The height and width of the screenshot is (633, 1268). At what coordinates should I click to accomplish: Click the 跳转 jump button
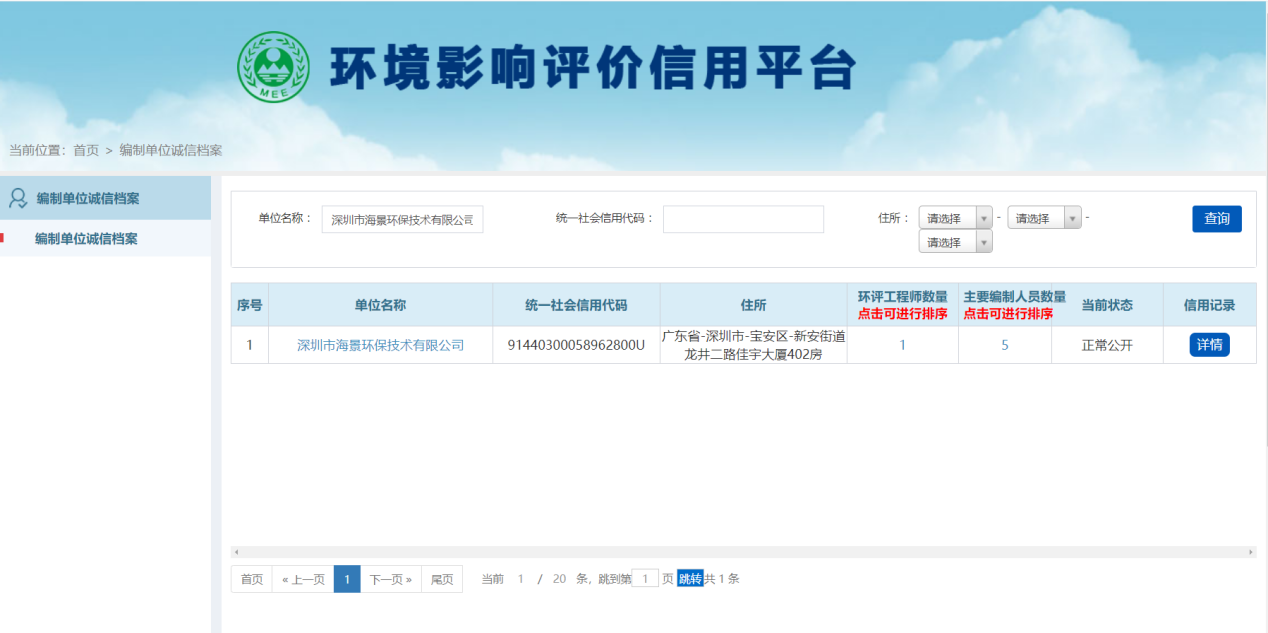tap(690, 578)
